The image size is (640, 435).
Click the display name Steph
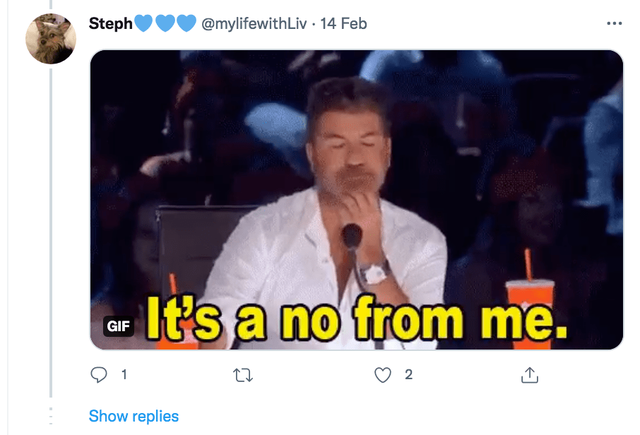tap(111, 24)
